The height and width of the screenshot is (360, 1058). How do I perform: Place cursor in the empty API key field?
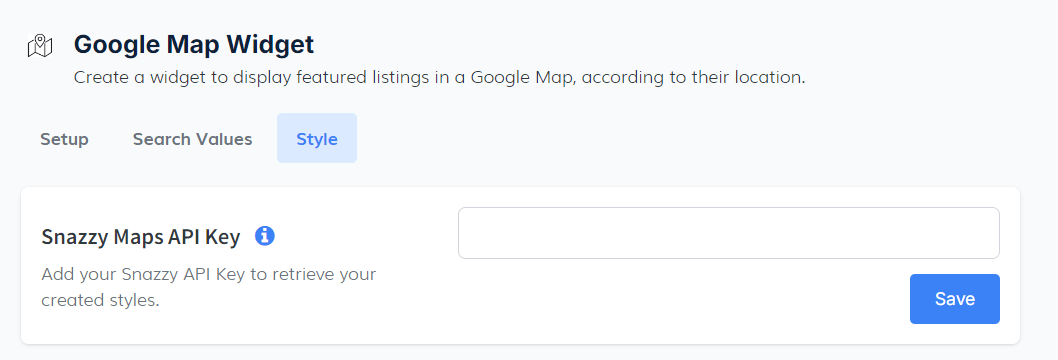[729, 233]
